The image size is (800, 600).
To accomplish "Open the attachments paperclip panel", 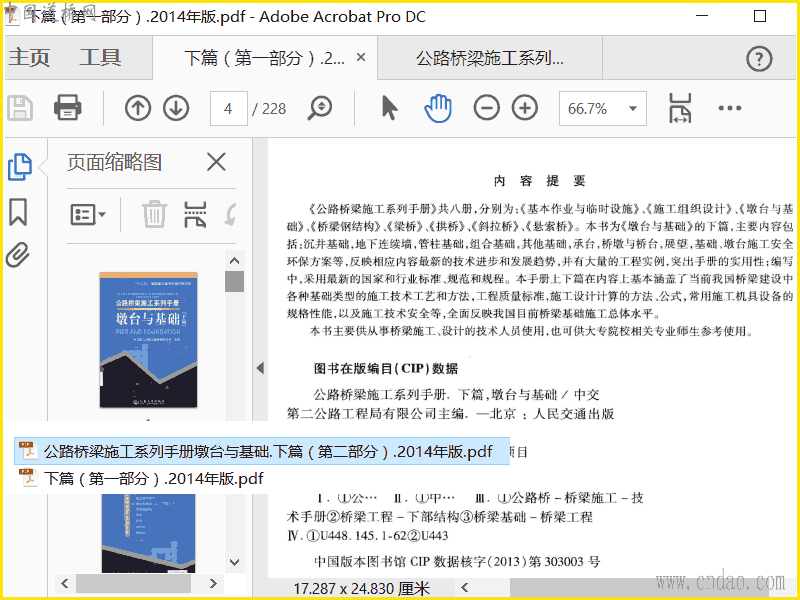I will [x=18, y=255].
